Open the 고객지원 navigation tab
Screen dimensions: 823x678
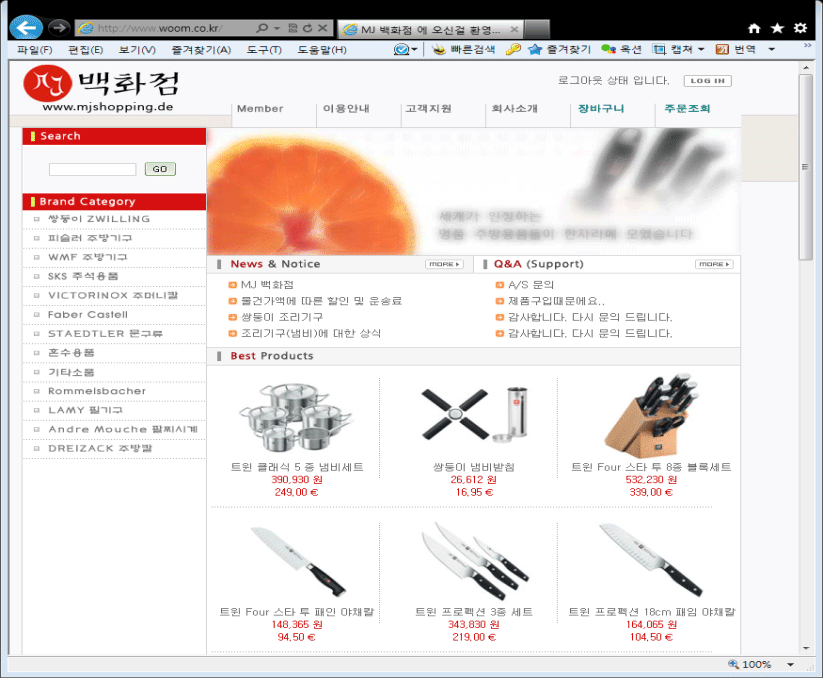[x=428, y=109]
